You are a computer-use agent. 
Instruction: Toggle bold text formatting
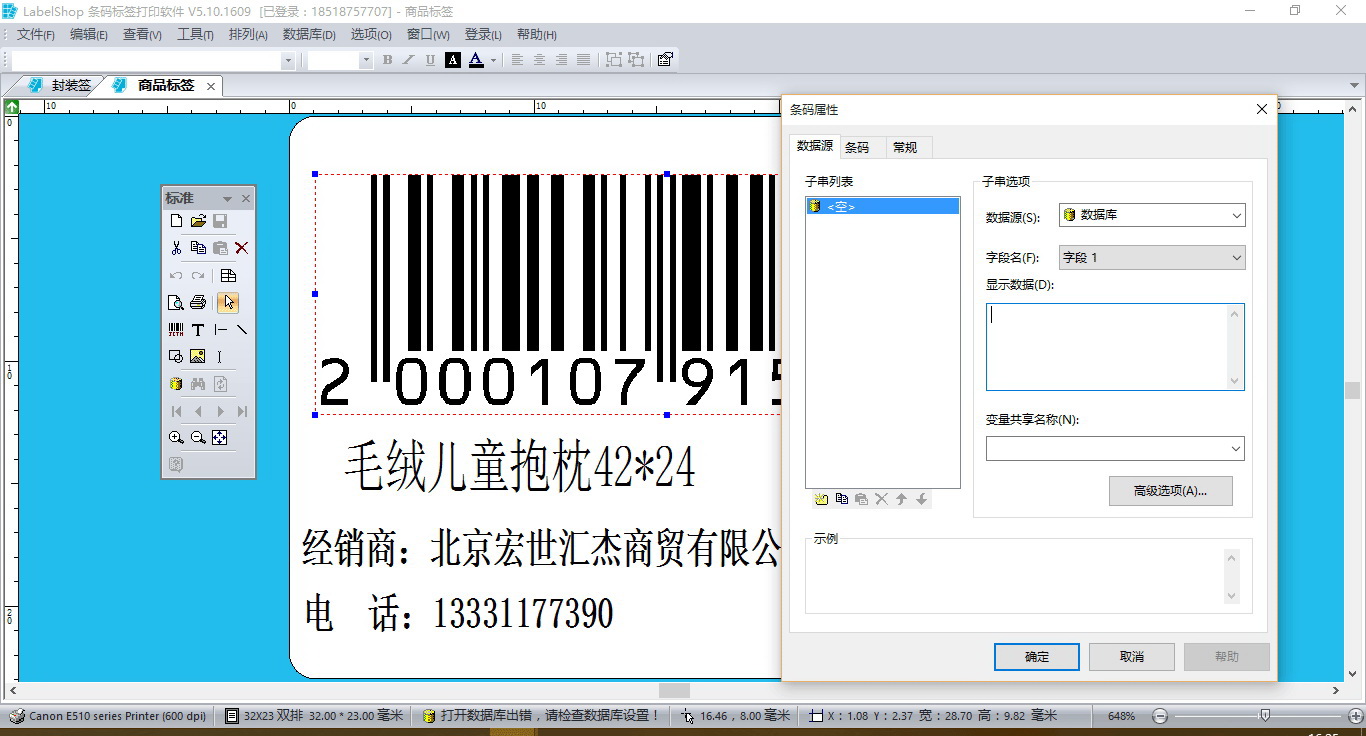coord(386,60)
